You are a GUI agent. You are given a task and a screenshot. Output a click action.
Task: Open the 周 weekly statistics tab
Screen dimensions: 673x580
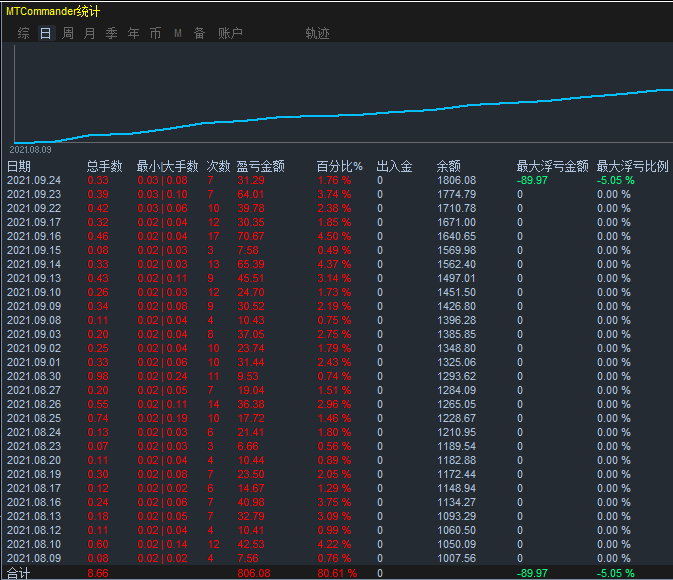68,33
